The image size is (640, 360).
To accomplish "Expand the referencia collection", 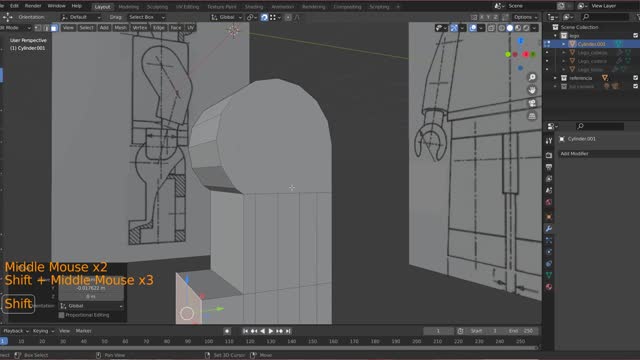I will coord(555,78).
